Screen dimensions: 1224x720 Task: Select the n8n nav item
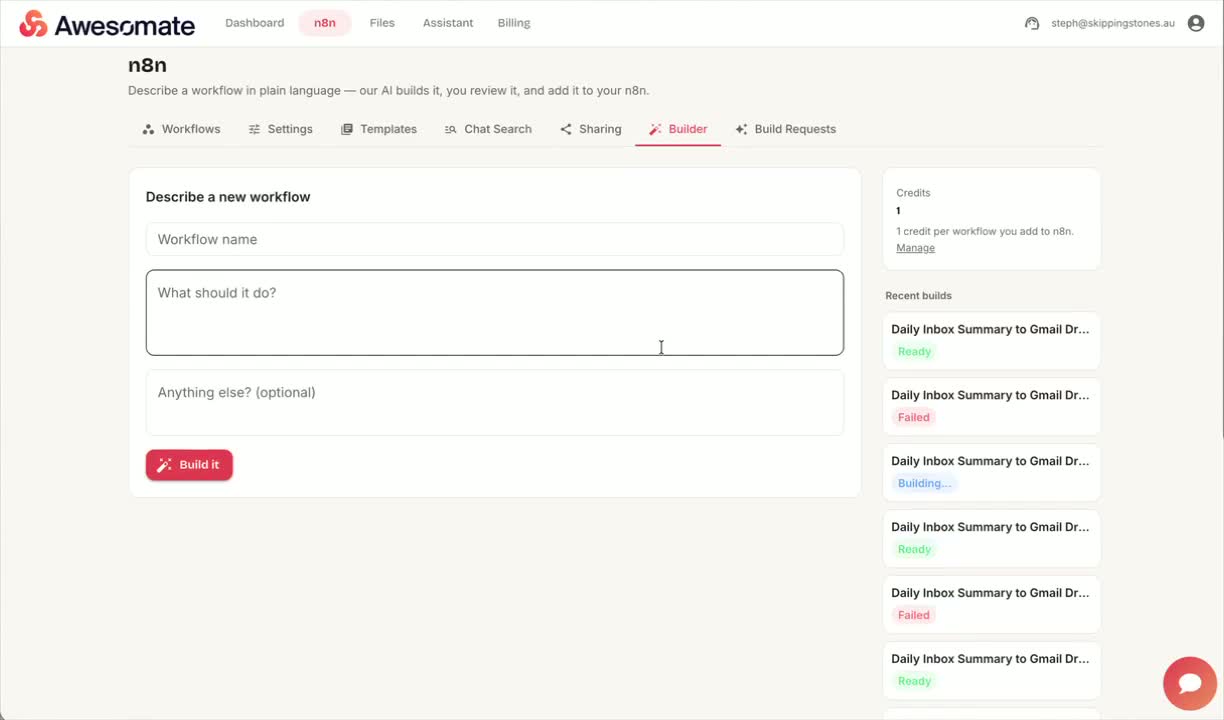(325, 23)
